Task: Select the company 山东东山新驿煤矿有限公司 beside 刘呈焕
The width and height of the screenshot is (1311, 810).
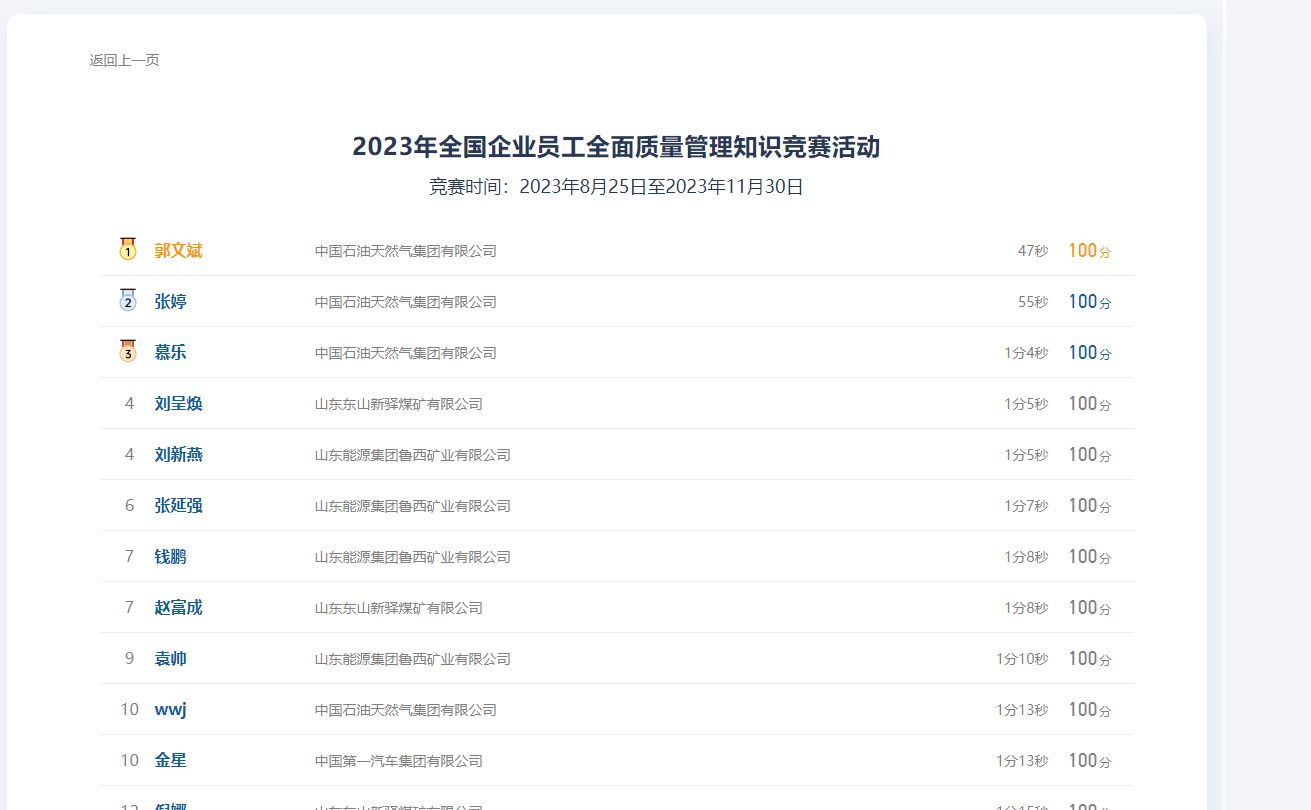Action: point(399,404)
